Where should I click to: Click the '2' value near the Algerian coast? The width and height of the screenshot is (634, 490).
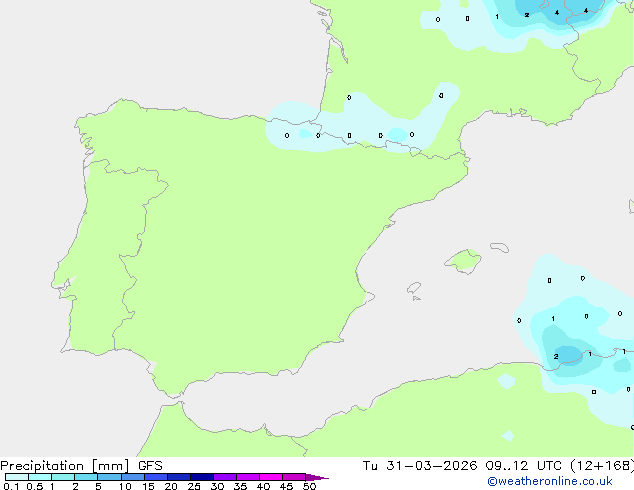[556, 356]
